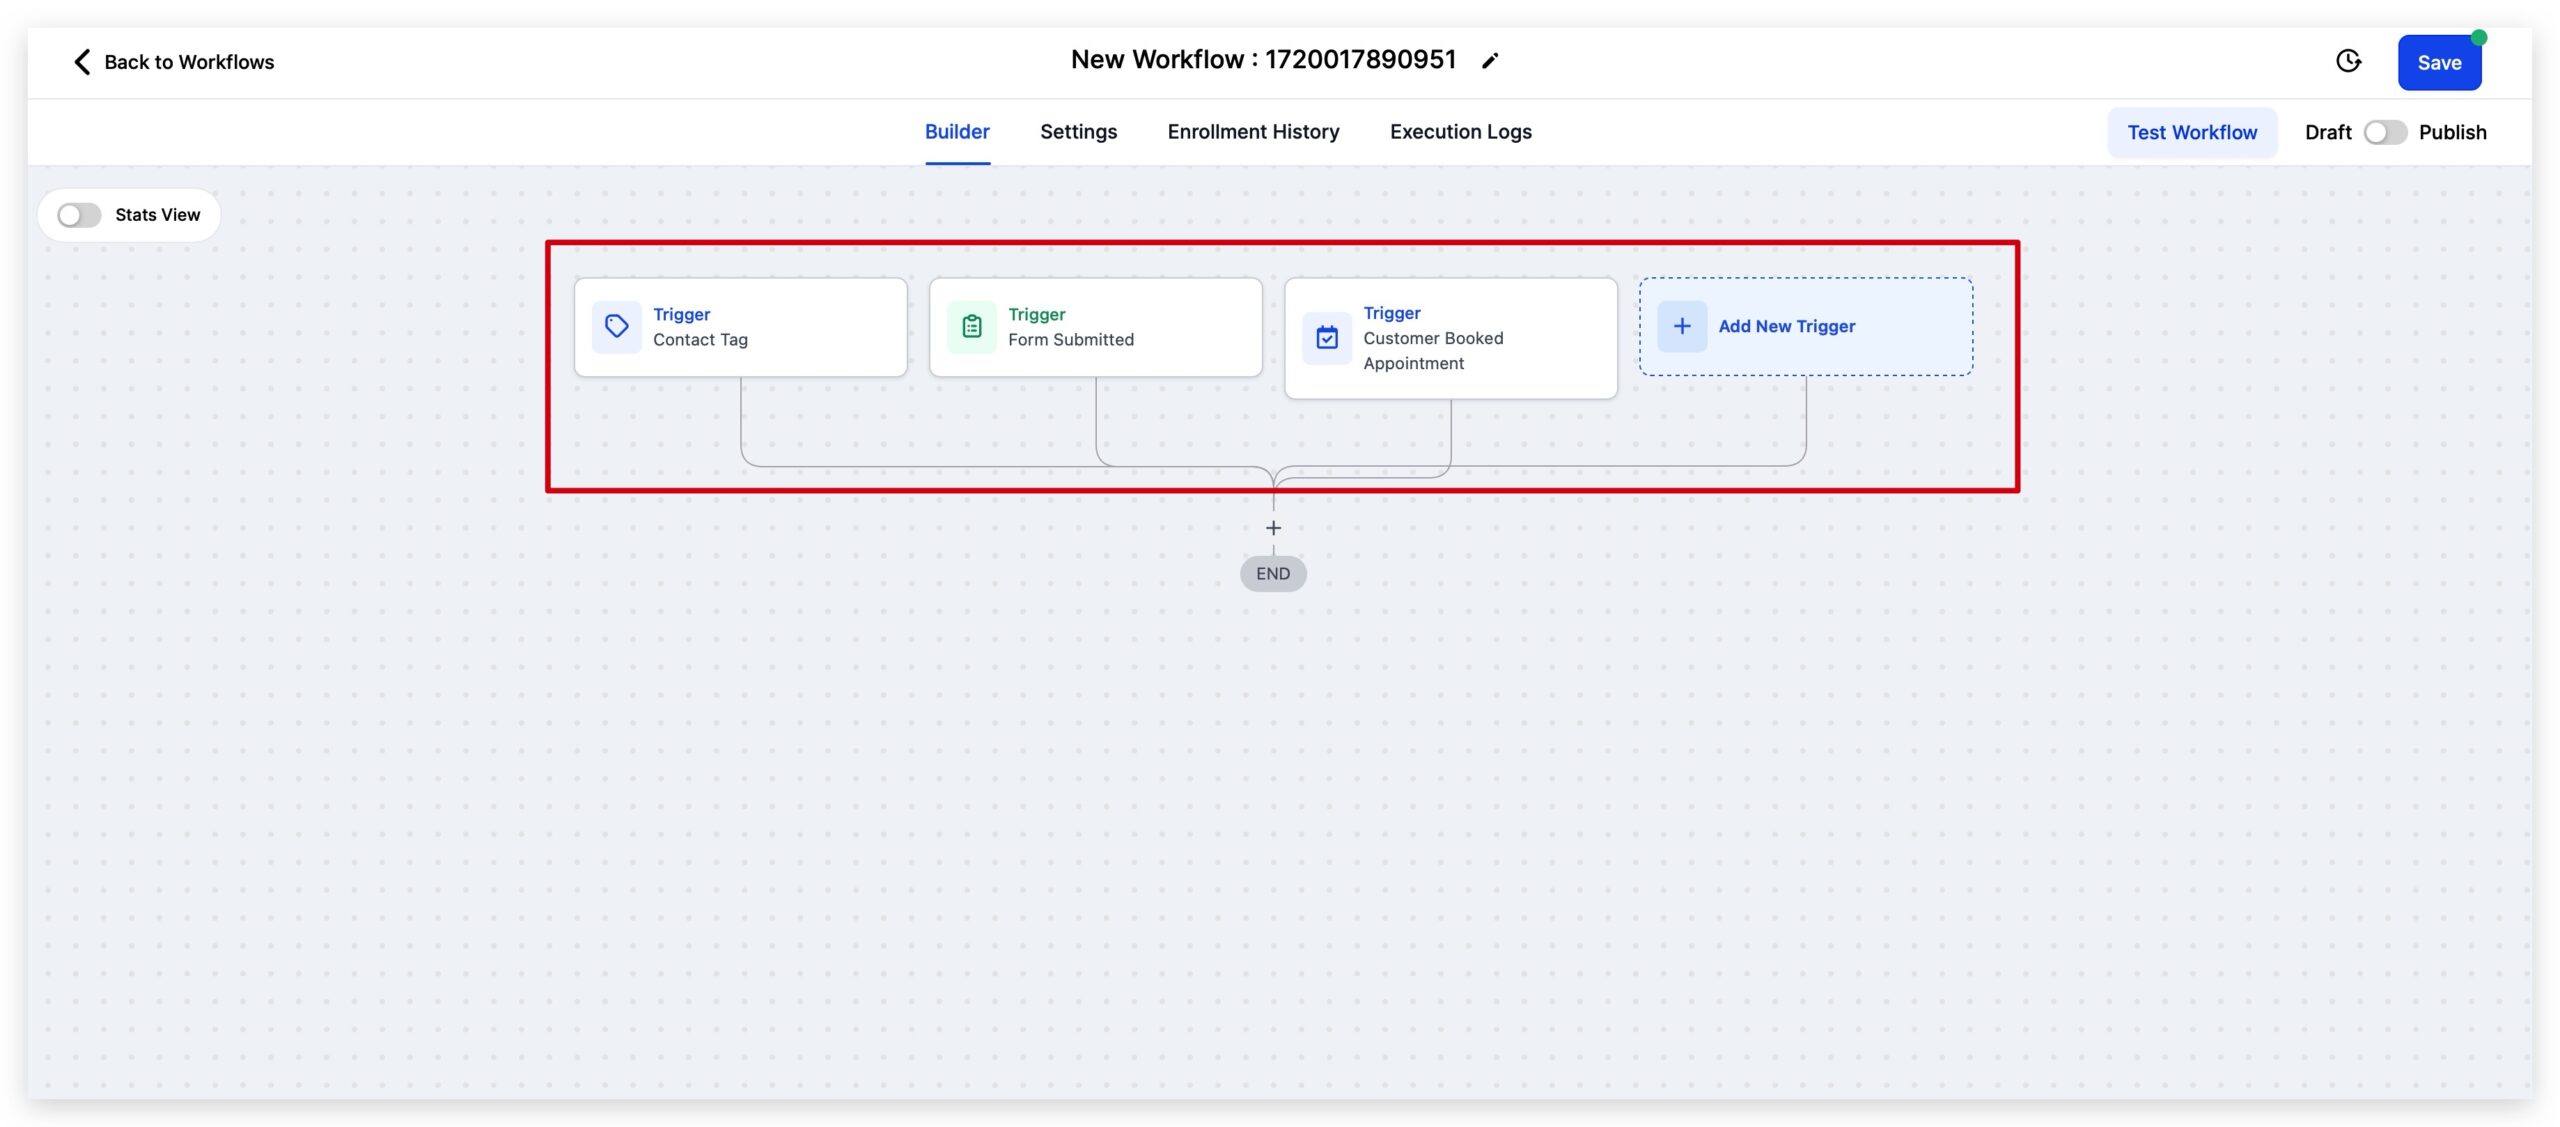Click the plus icon above the END node

1273,527
